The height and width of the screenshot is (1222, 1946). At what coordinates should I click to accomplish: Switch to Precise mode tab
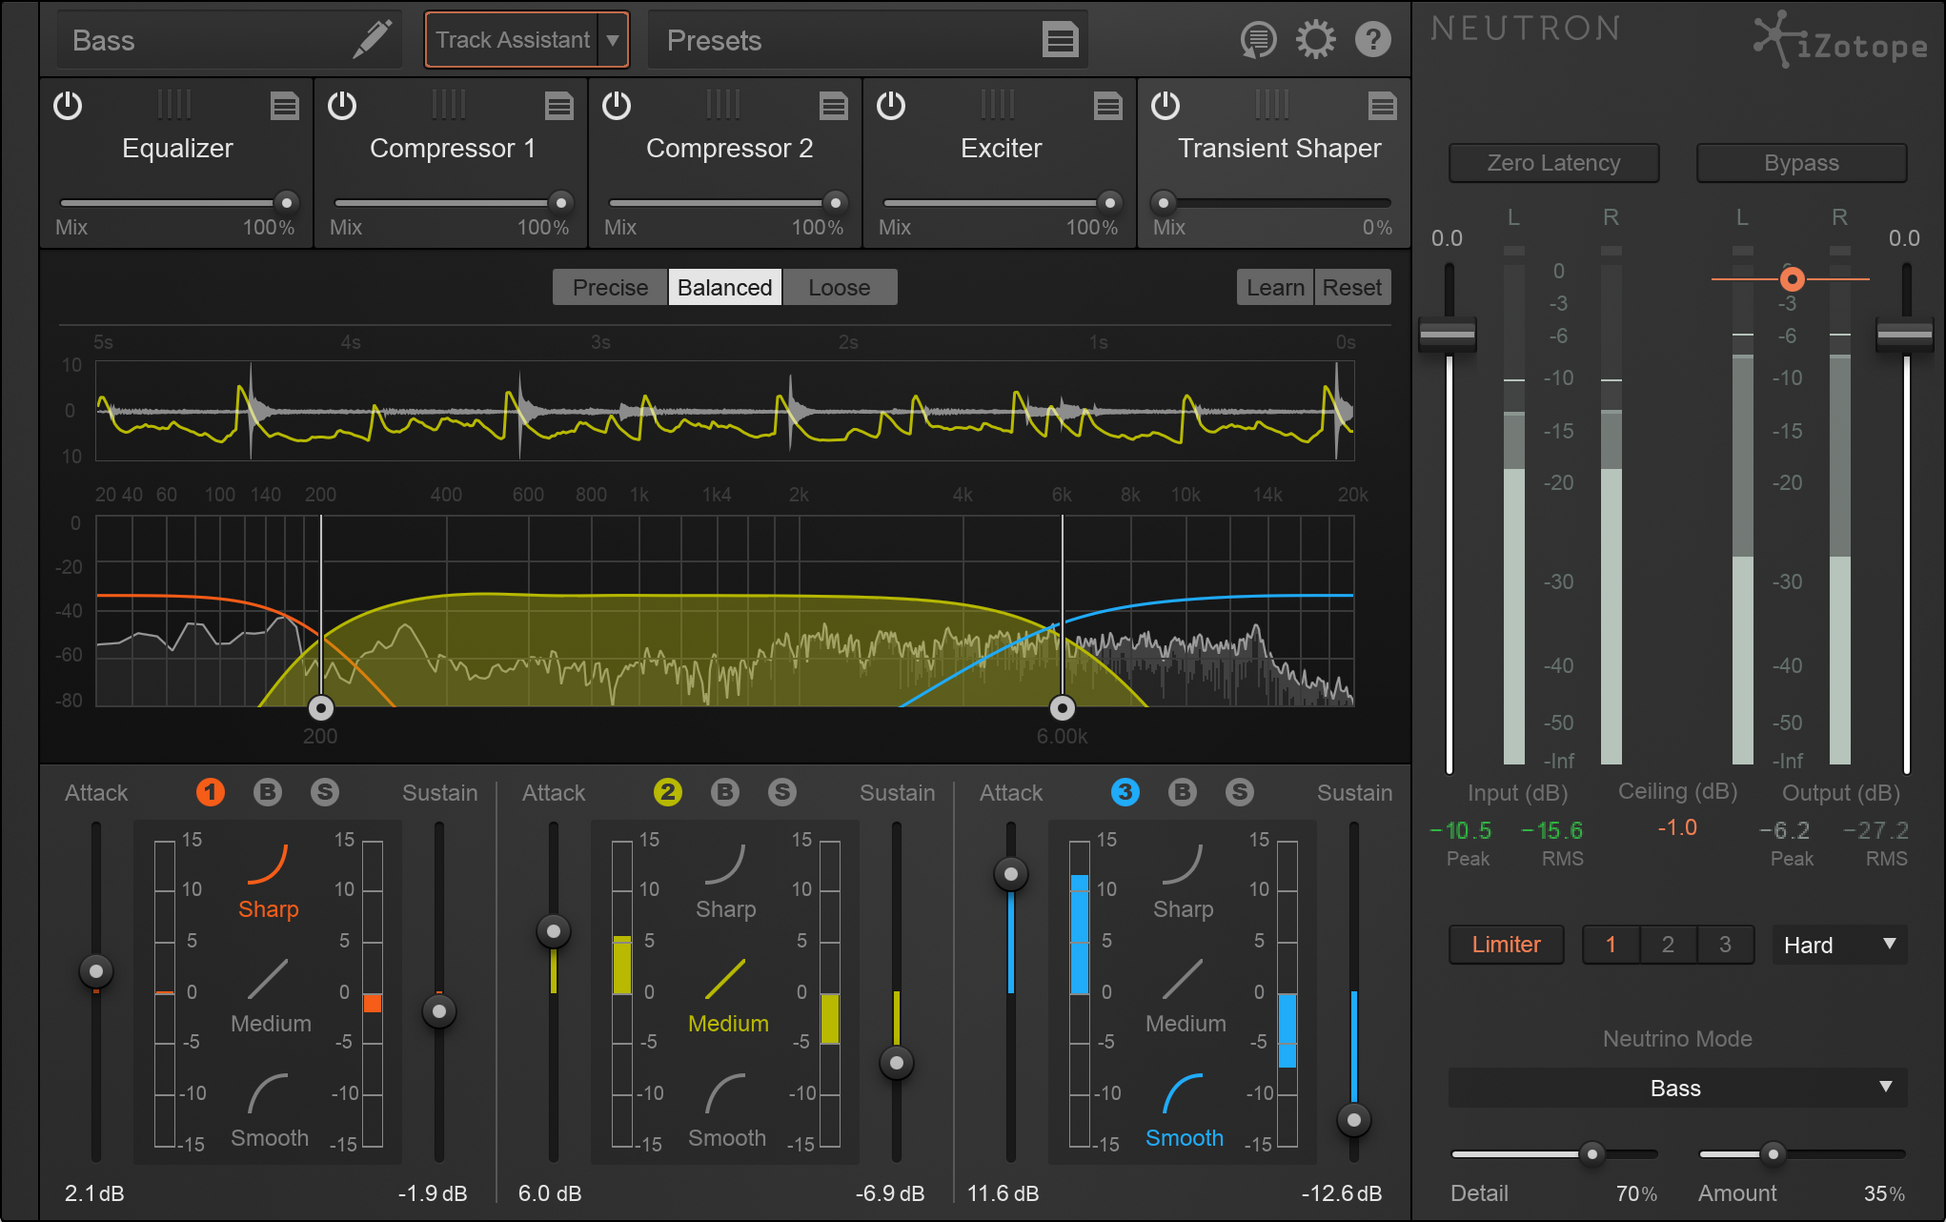click(x=610, y=288)
